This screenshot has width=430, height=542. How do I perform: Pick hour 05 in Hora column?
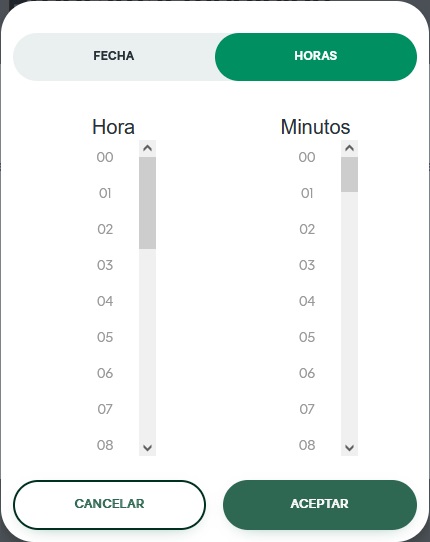click(x=105, y=337)
